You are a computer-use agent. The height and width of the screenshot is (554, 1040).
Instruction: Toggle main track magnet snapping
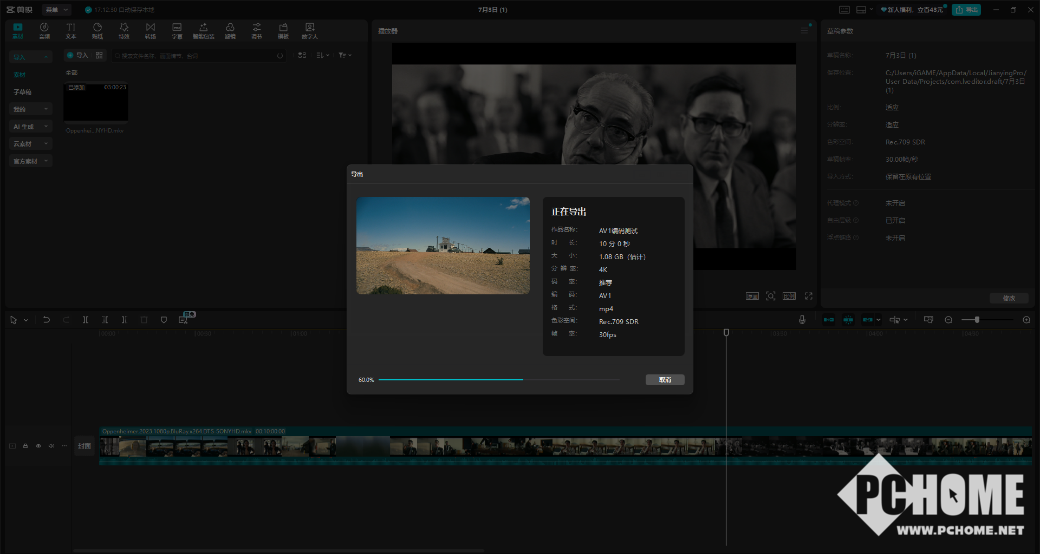[829, 320]
